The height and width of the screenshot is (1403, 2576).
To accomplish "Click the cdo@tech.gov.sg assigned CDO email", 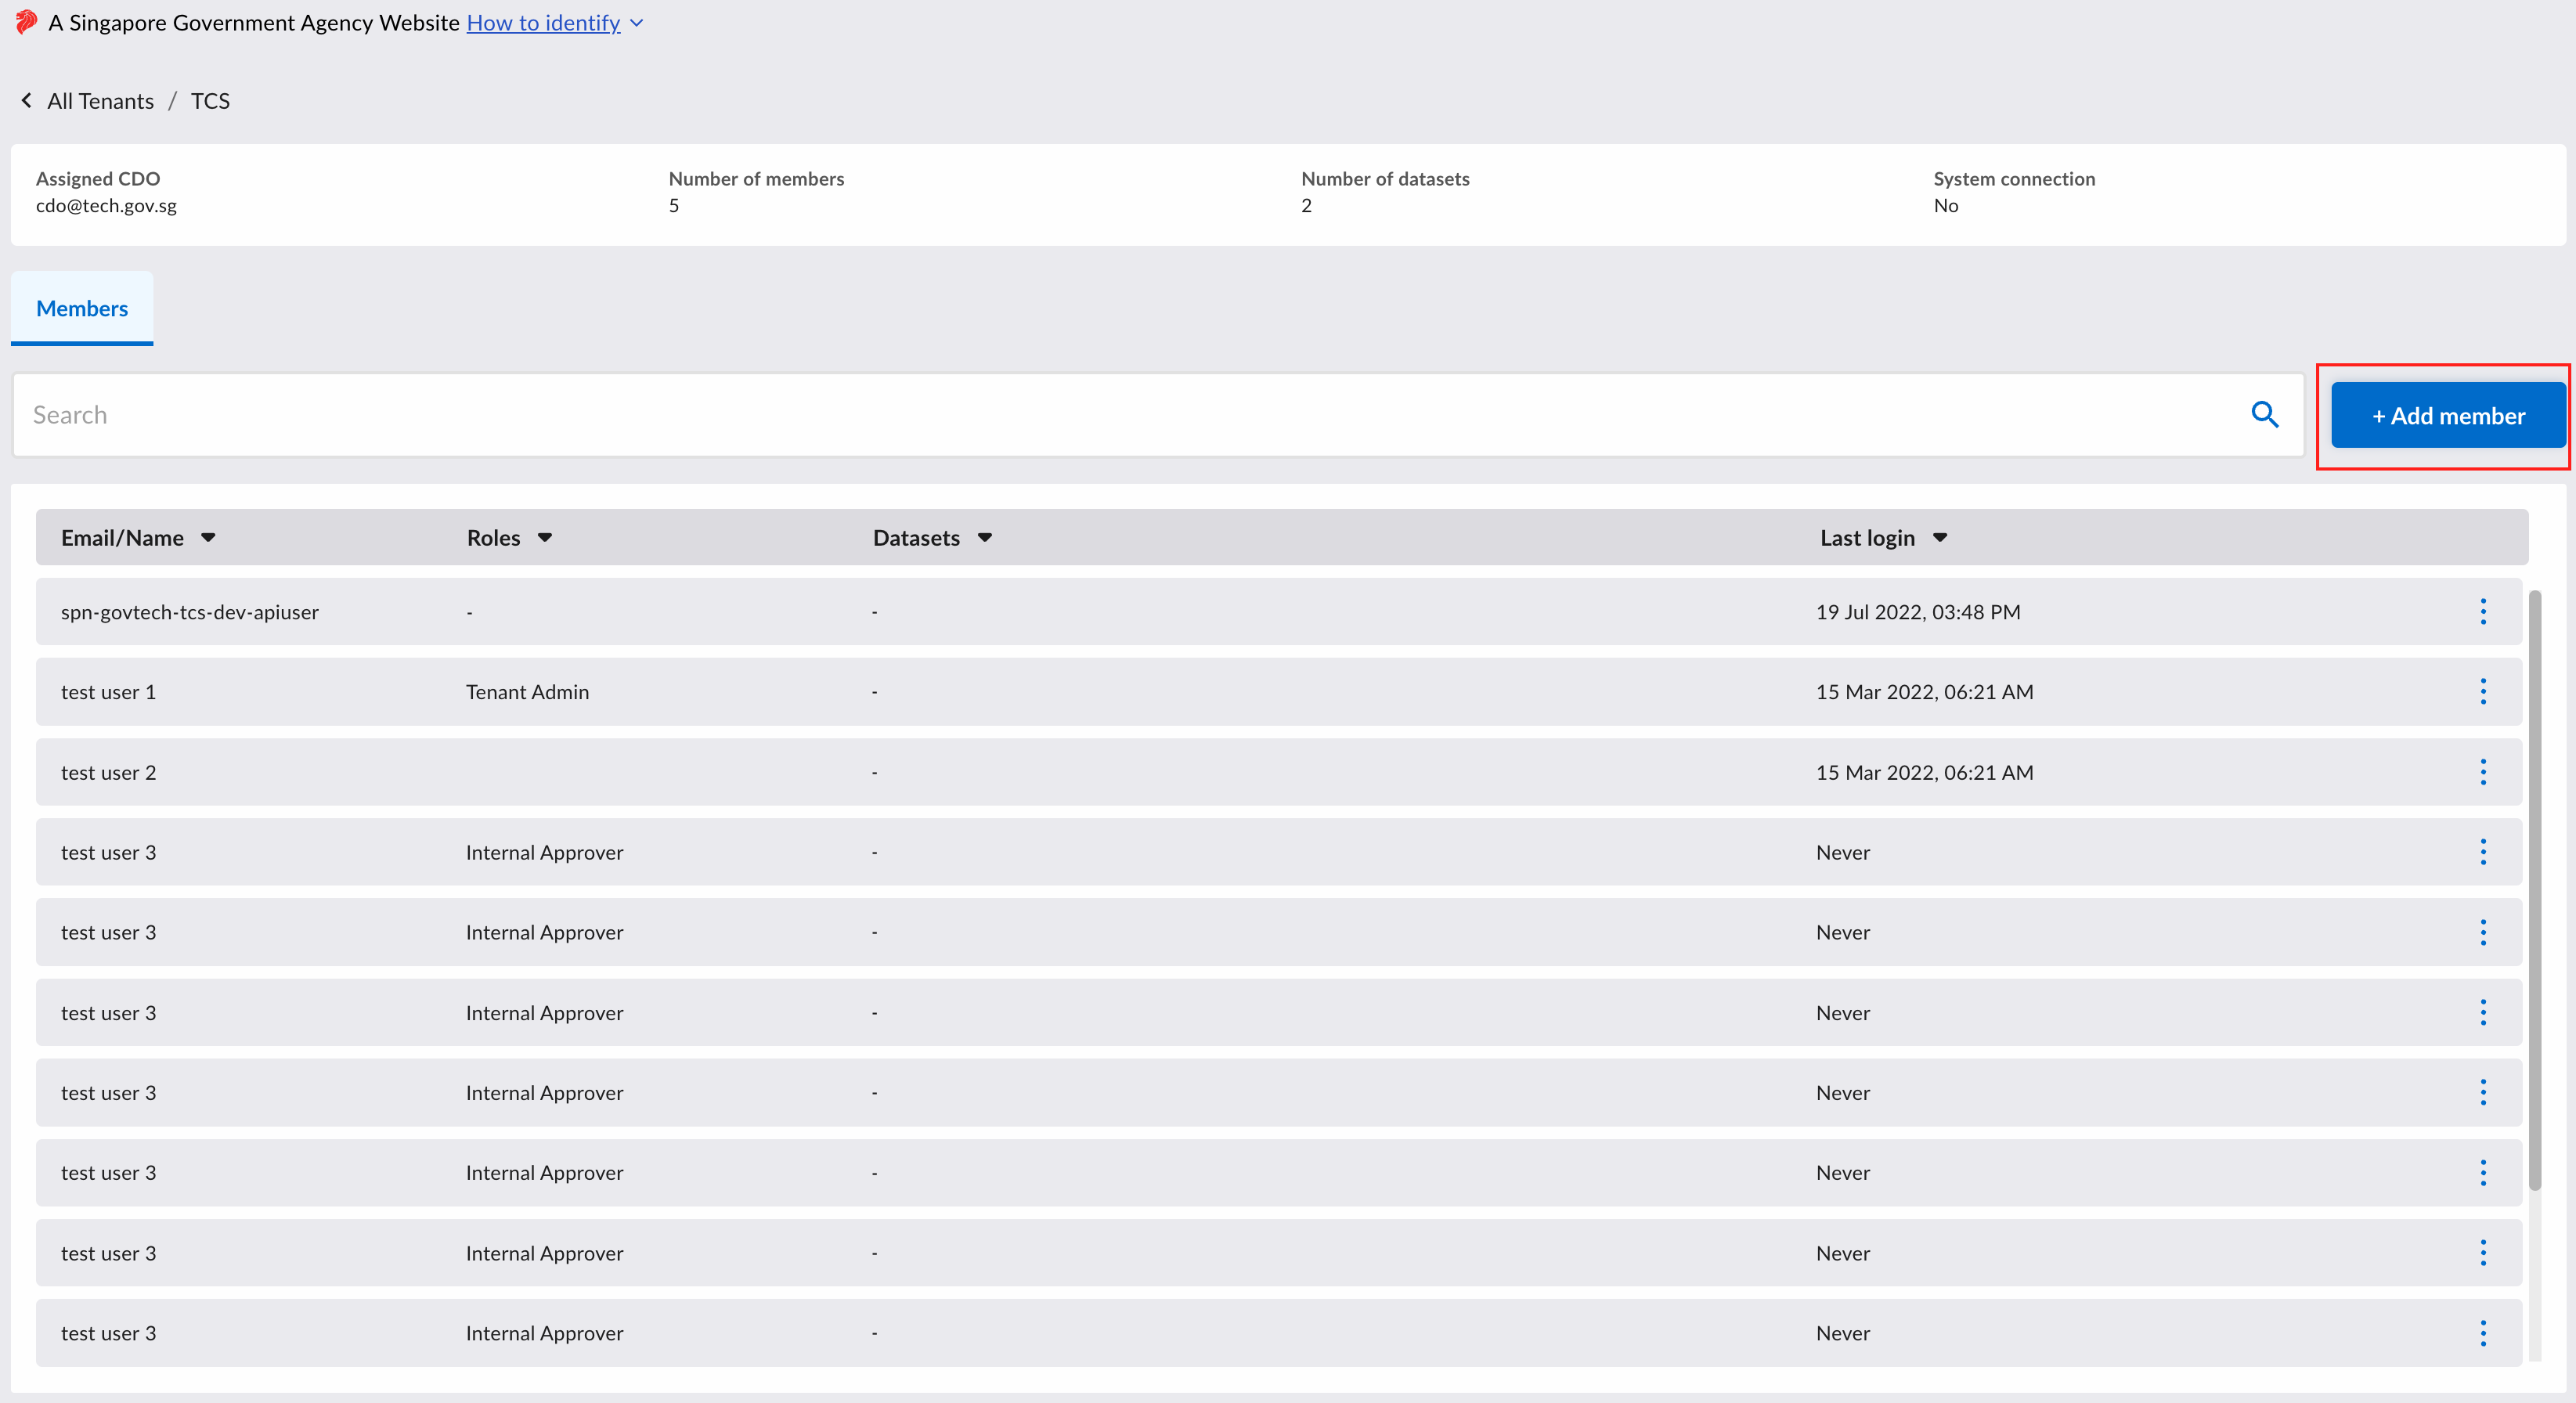I will (x=106, y=205).
